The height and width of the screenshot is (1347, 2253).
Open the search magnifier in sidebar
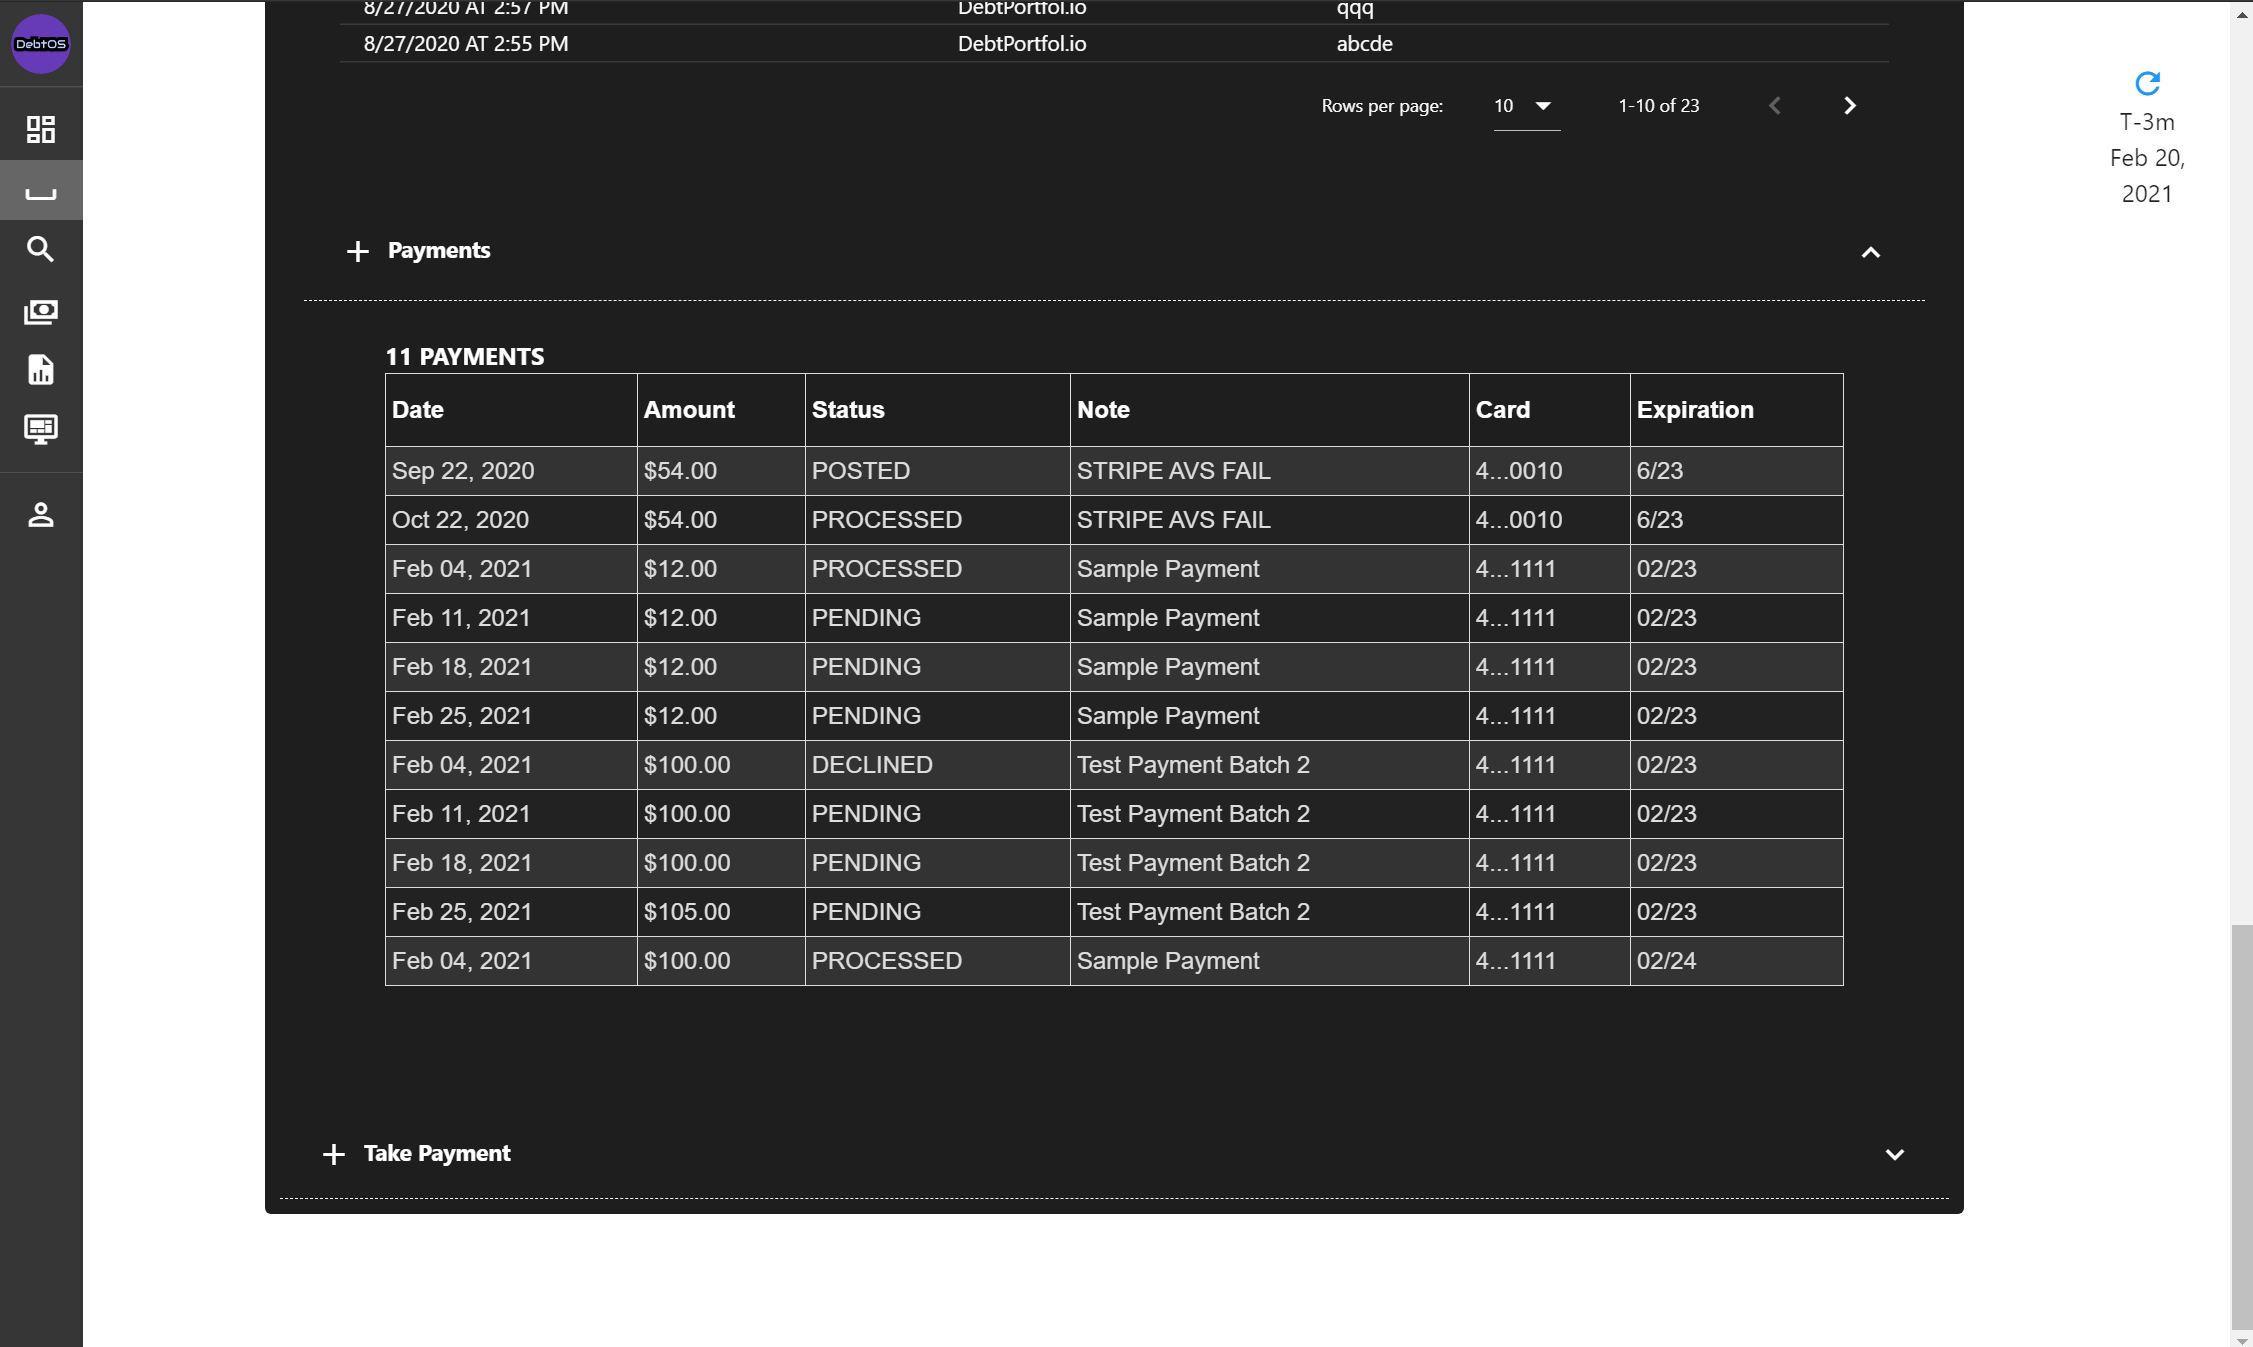click(41, 249)
